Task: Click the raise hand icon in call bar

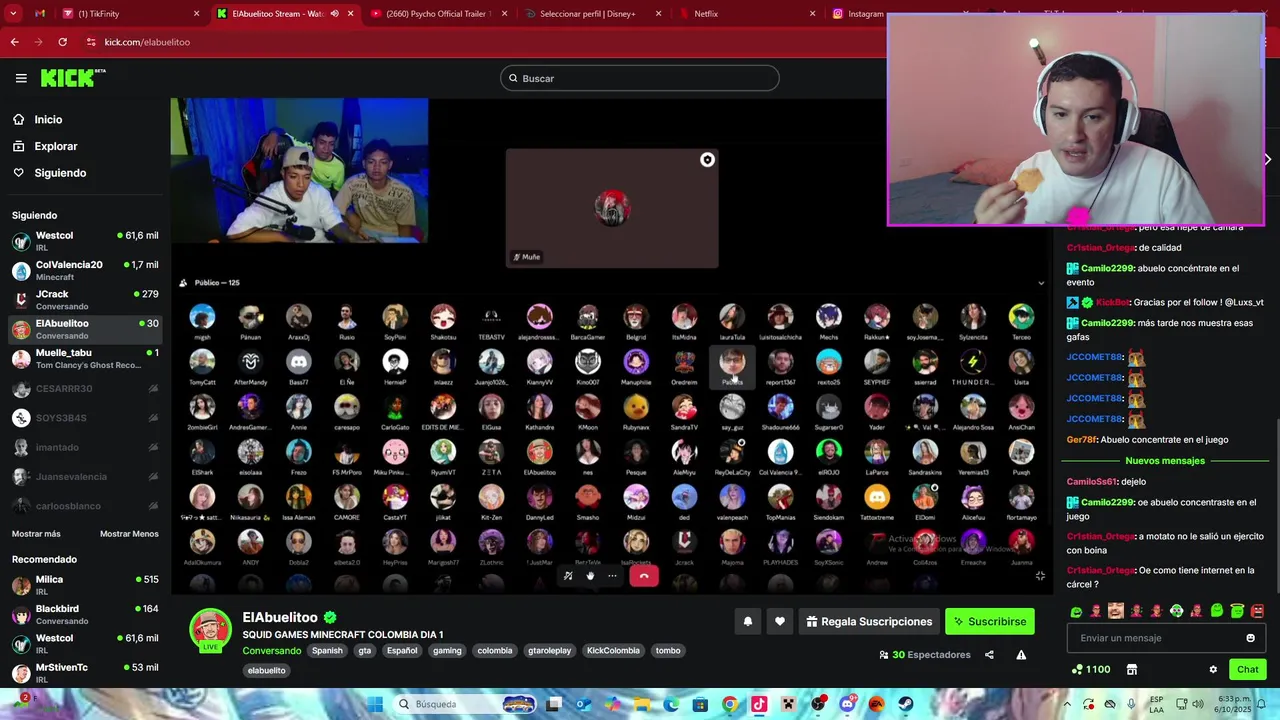Action: 590,575
